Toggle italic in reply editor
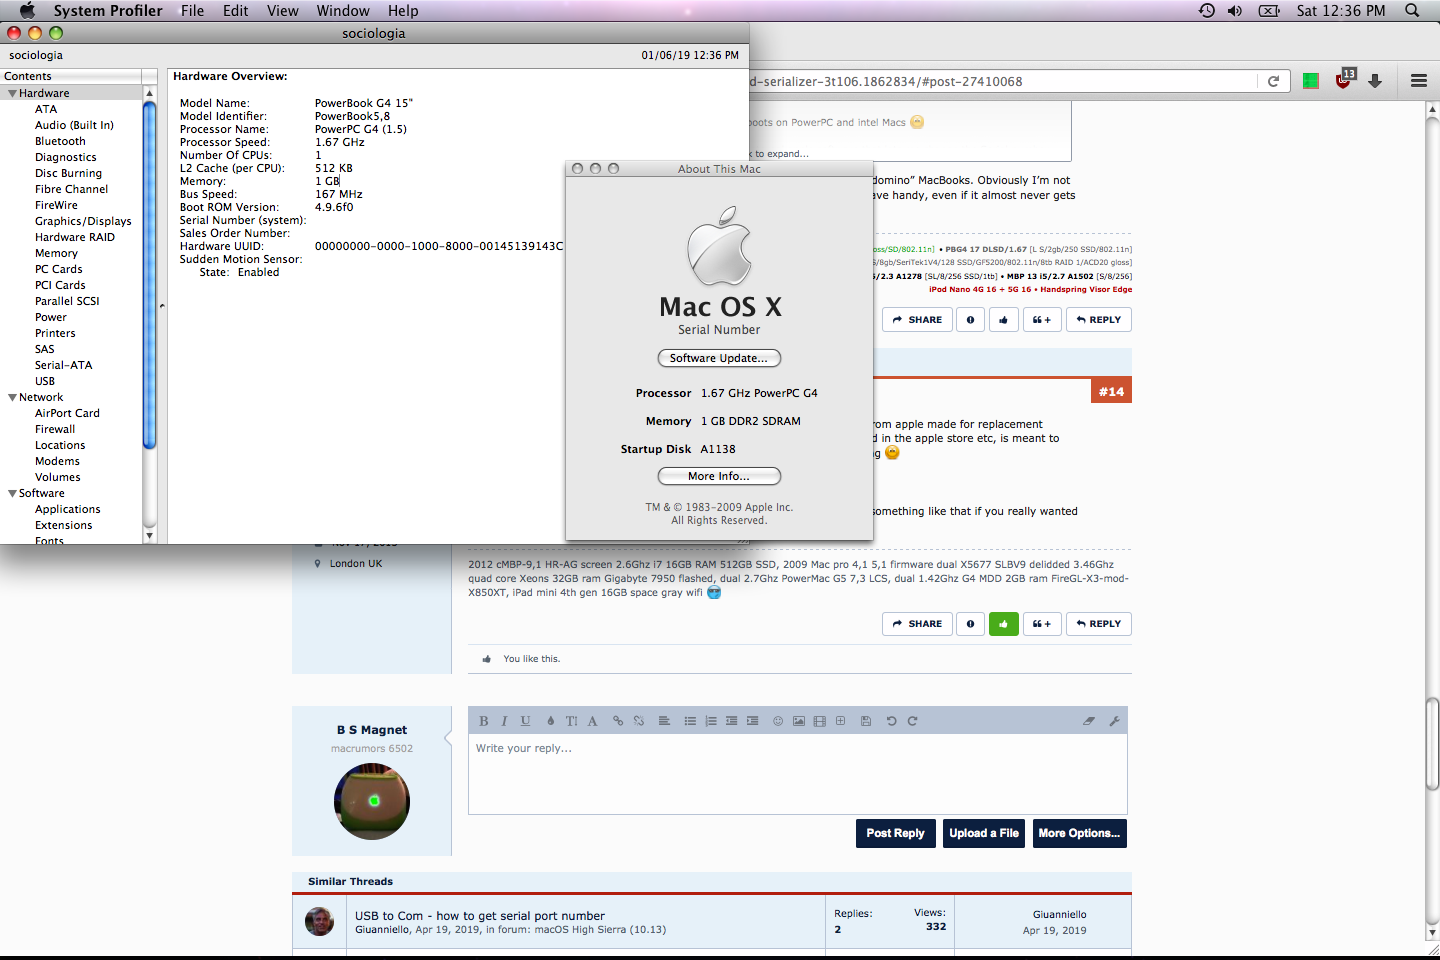This screenshot has width=1440, height=960. [504, 721]
